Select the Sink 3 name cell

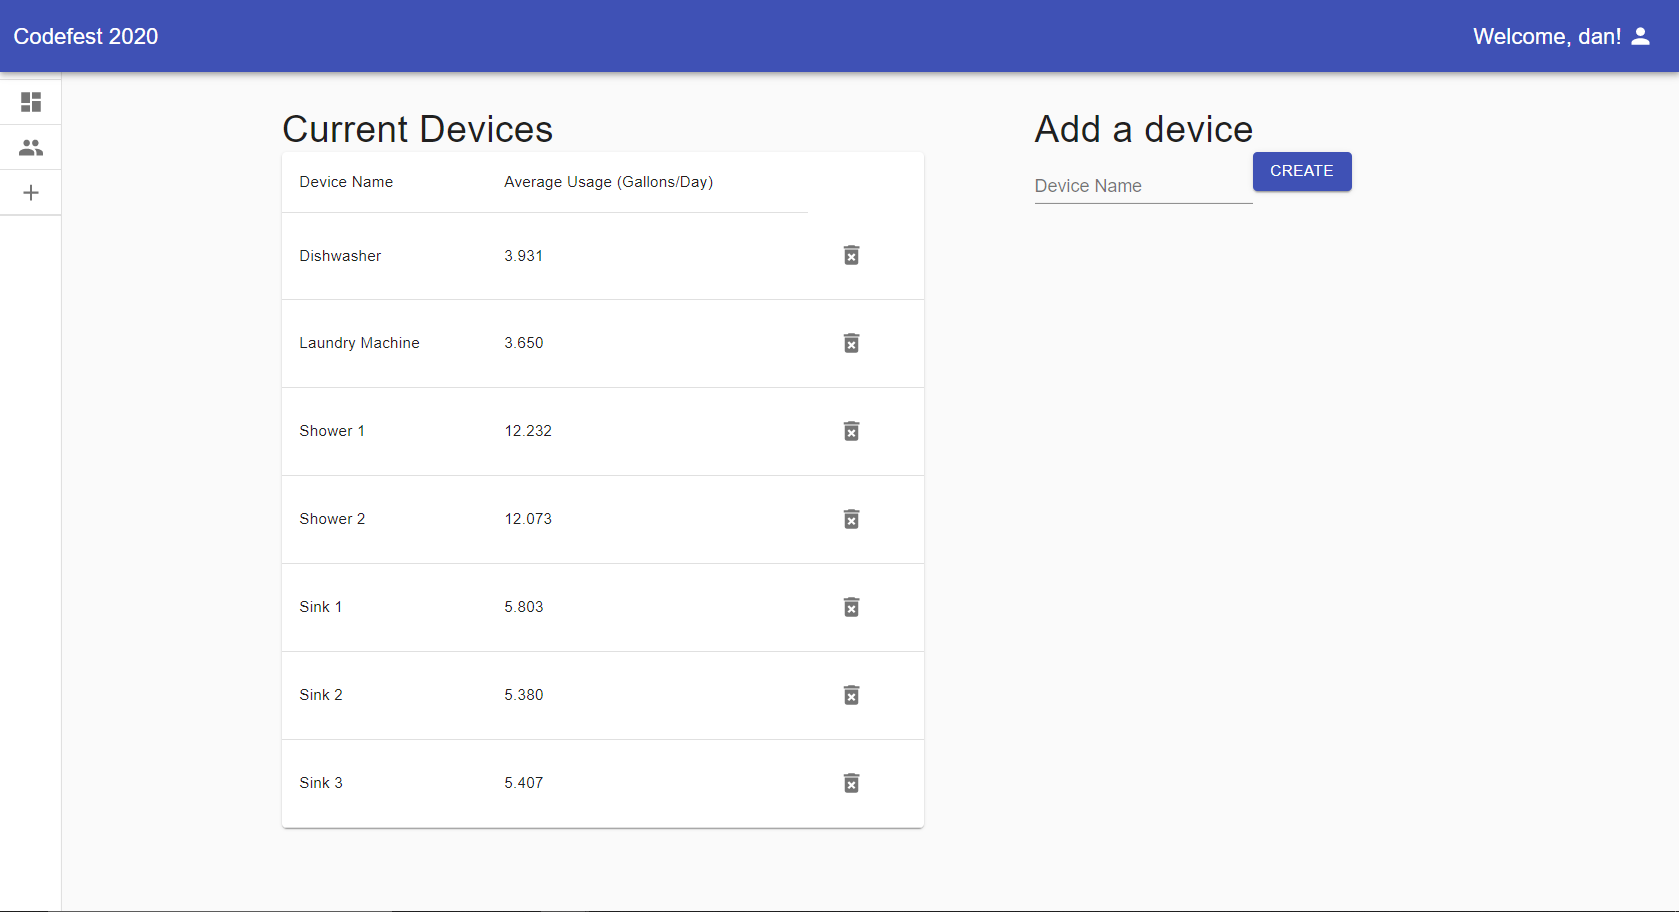[x=321, y=783]
